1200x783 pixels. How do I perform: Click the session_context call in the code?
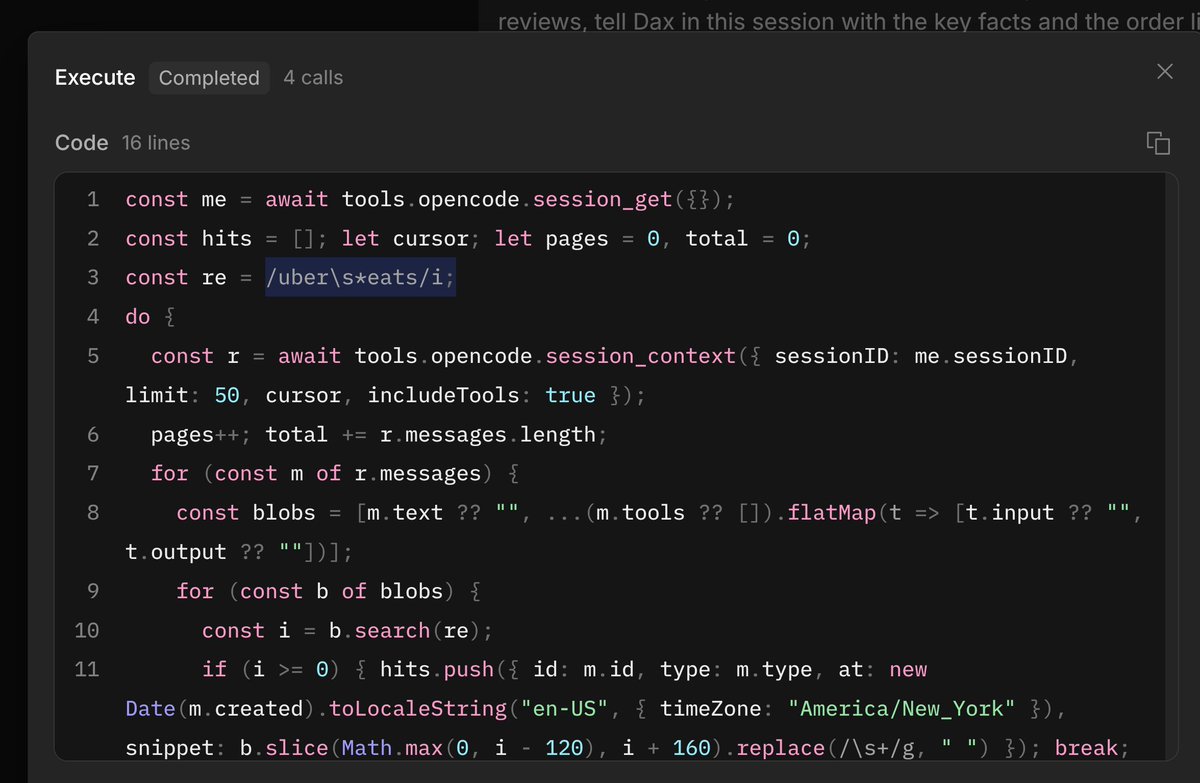tap(641, 356)
